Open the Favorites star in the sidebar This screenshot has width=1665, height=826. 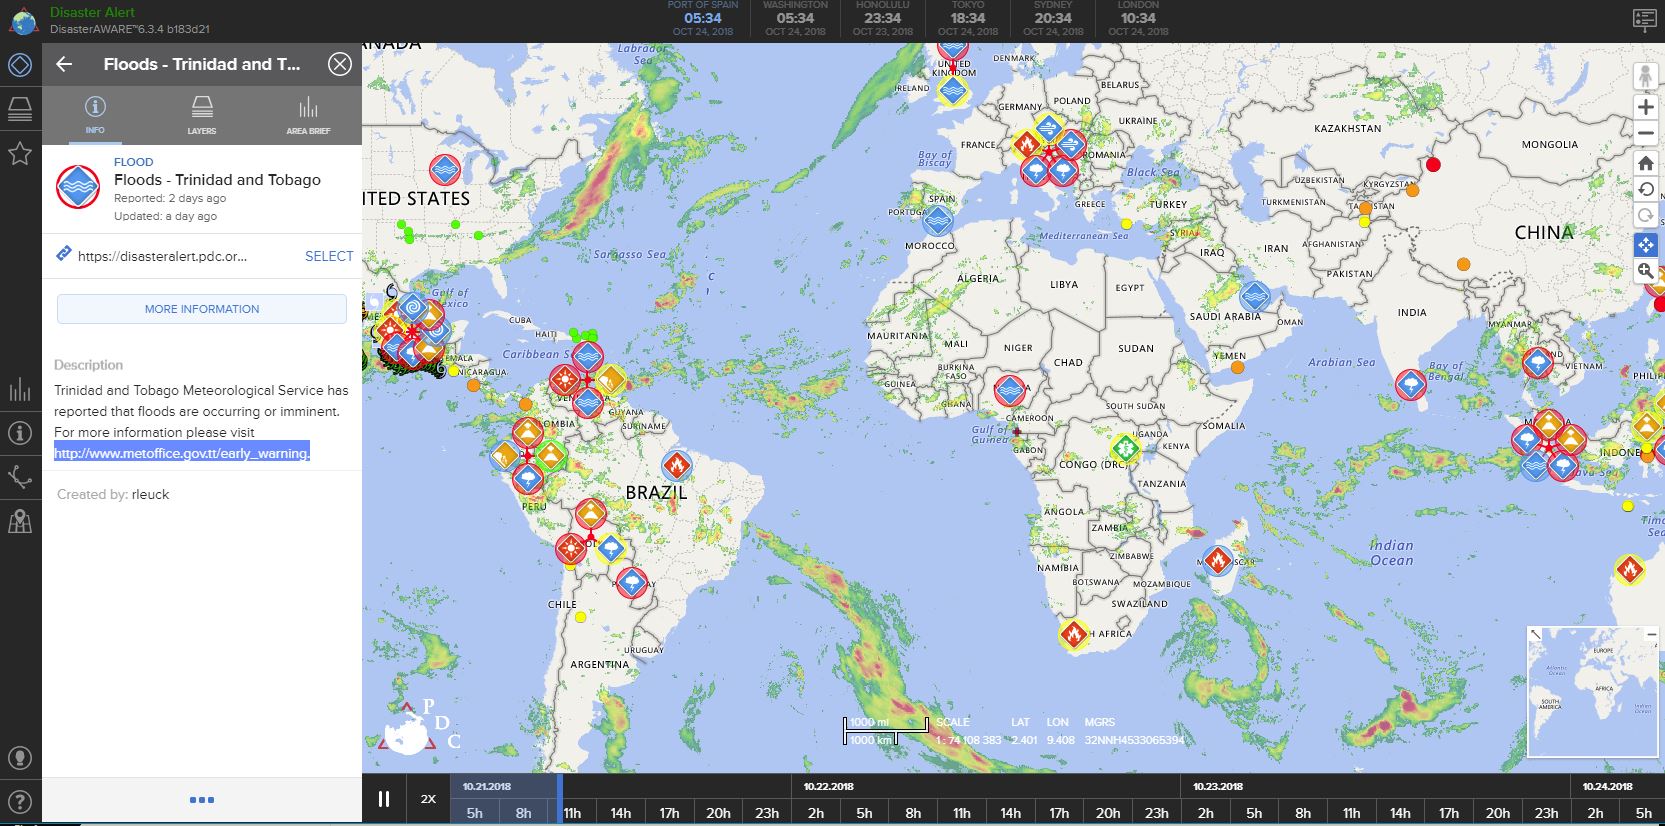[x=20, y=153]
